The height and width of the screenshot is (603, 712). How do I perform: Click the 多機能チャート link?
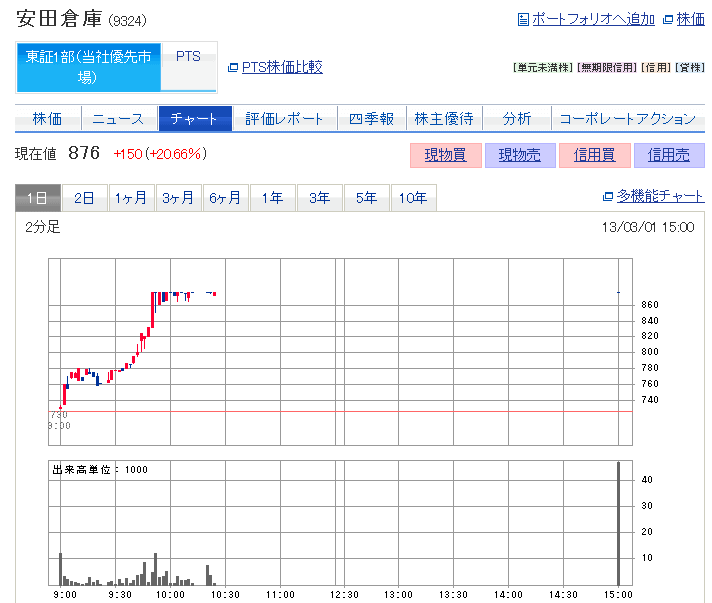(x=660, y=197)
